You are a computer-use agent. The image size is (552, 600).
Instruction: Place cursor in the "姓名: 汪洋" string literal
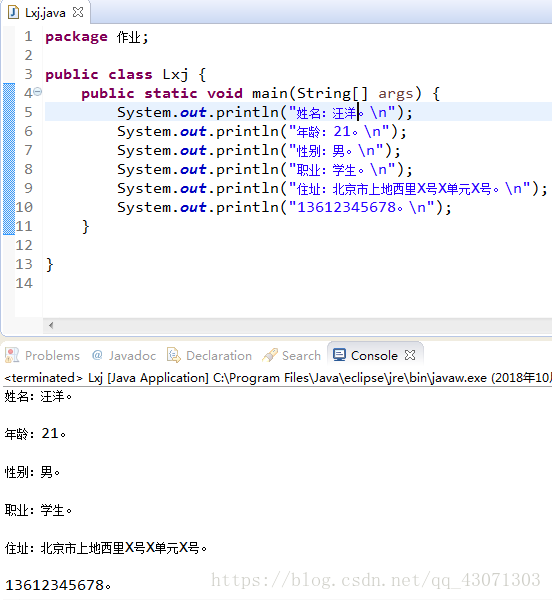(342, 112)
